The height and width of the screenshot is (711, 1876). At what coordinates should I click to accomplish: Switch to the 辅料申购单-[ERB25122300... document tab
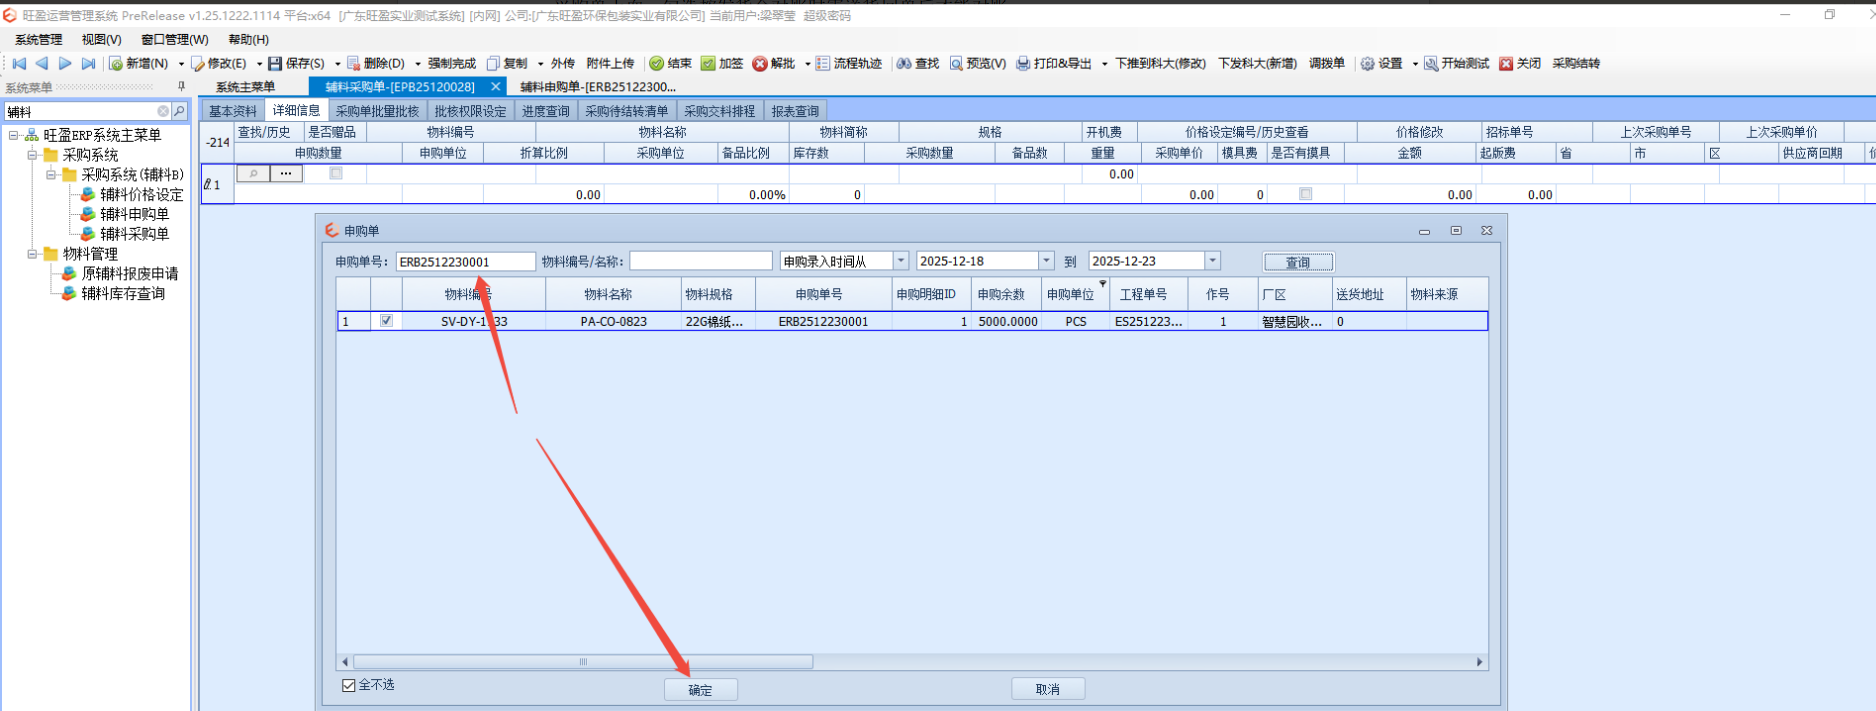click(x=598, y=87)
